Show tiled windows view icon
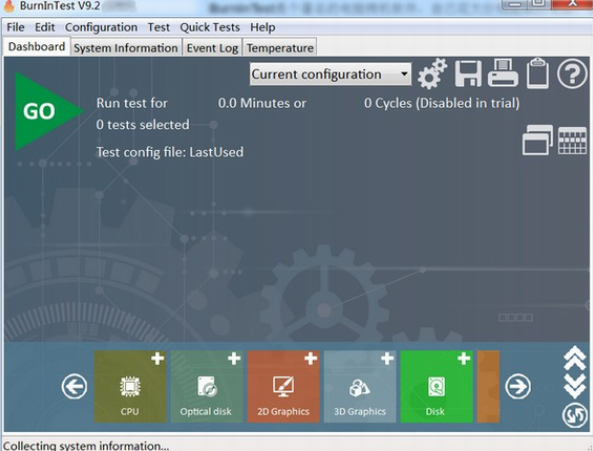 537,140
